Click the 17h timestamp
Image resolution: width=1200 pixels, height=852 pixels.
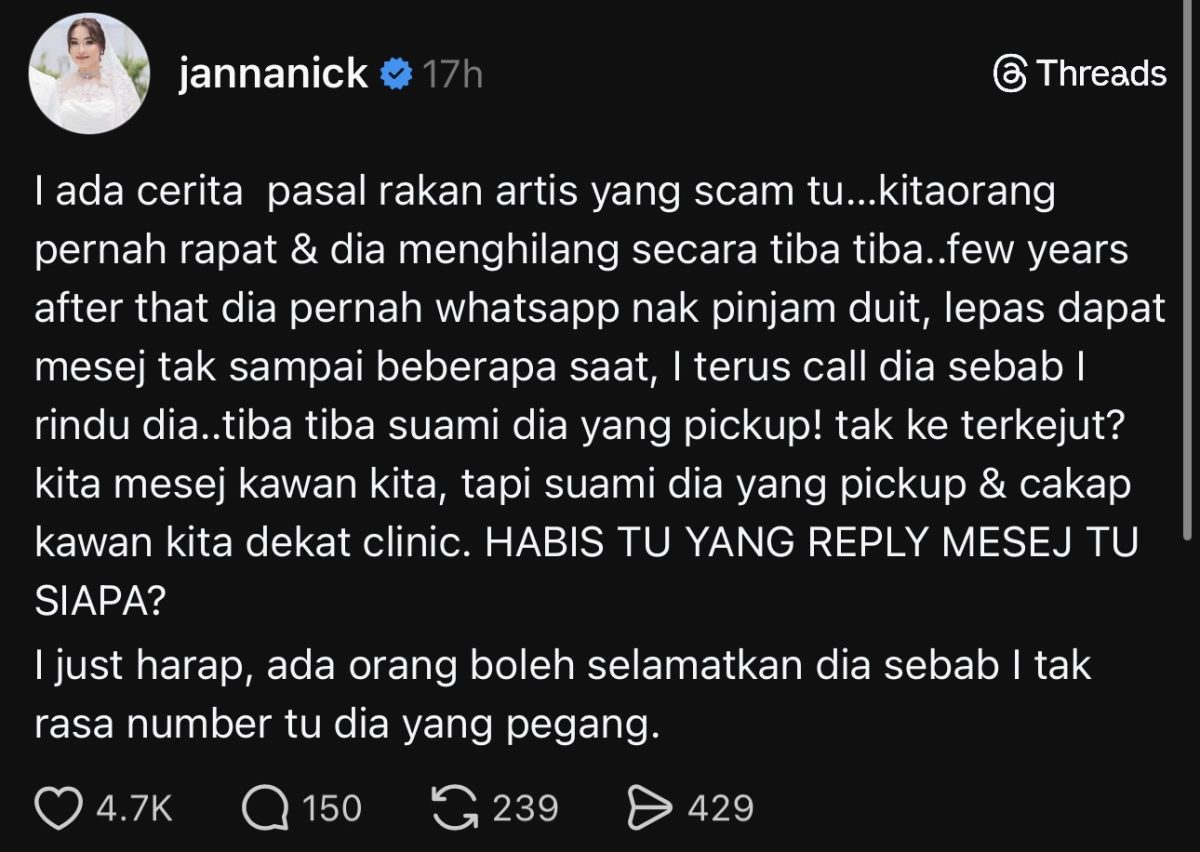(452, 75)
